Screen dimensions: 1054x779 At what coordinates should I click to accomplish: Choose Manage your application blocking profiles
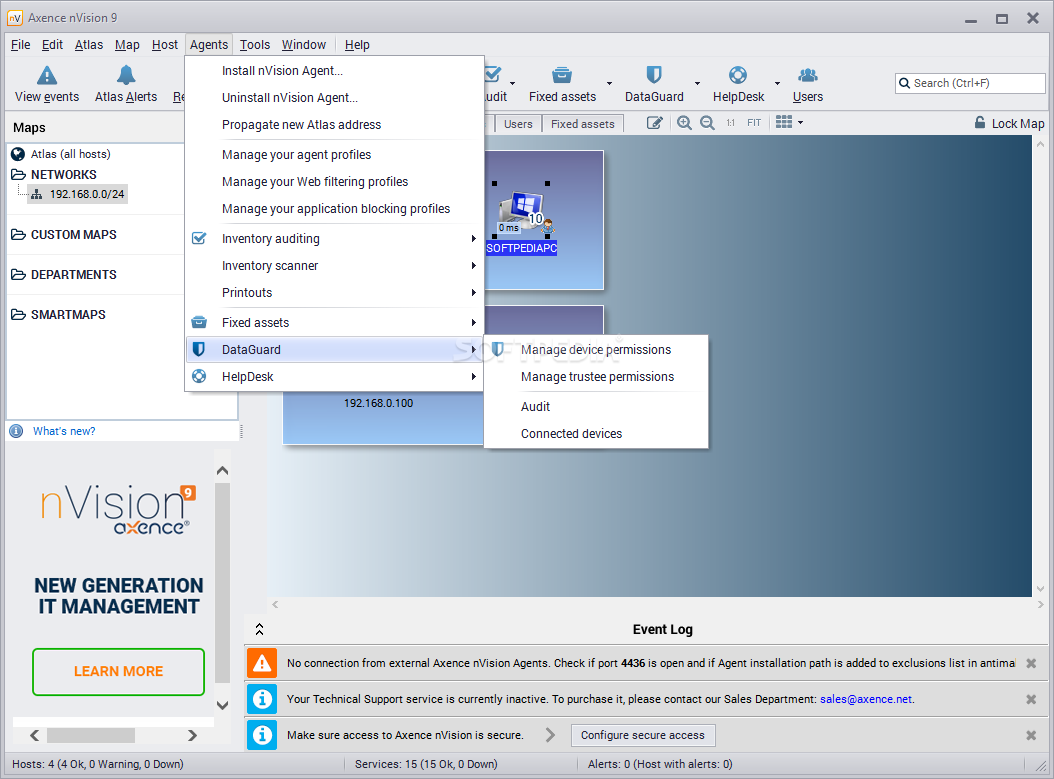point(334,208)
